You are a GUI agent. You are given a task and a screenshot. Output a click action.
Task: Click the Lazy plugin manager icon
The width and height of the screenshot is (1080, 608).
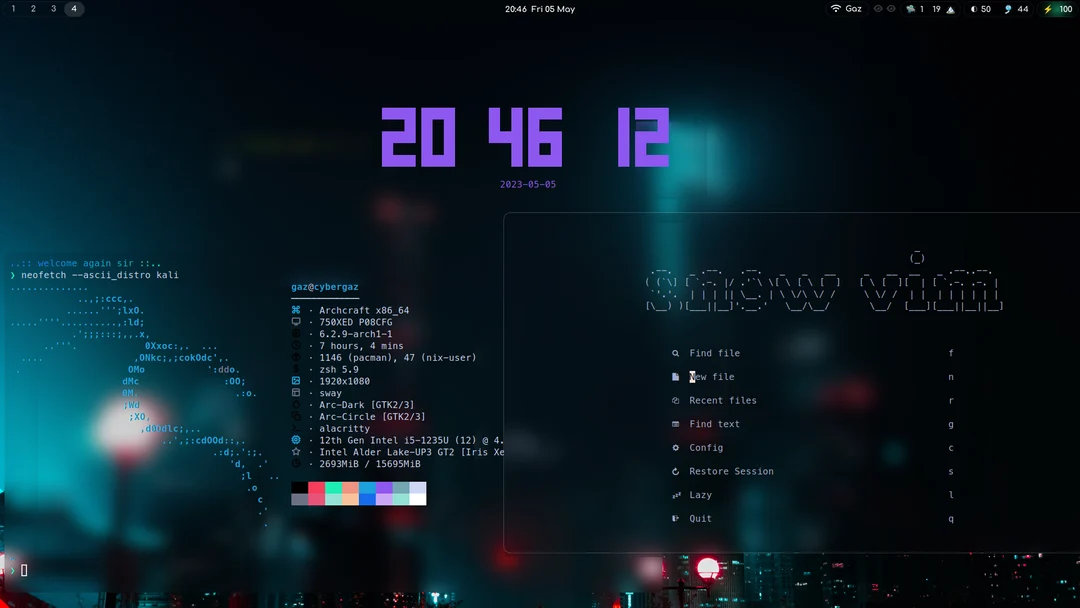678,495
